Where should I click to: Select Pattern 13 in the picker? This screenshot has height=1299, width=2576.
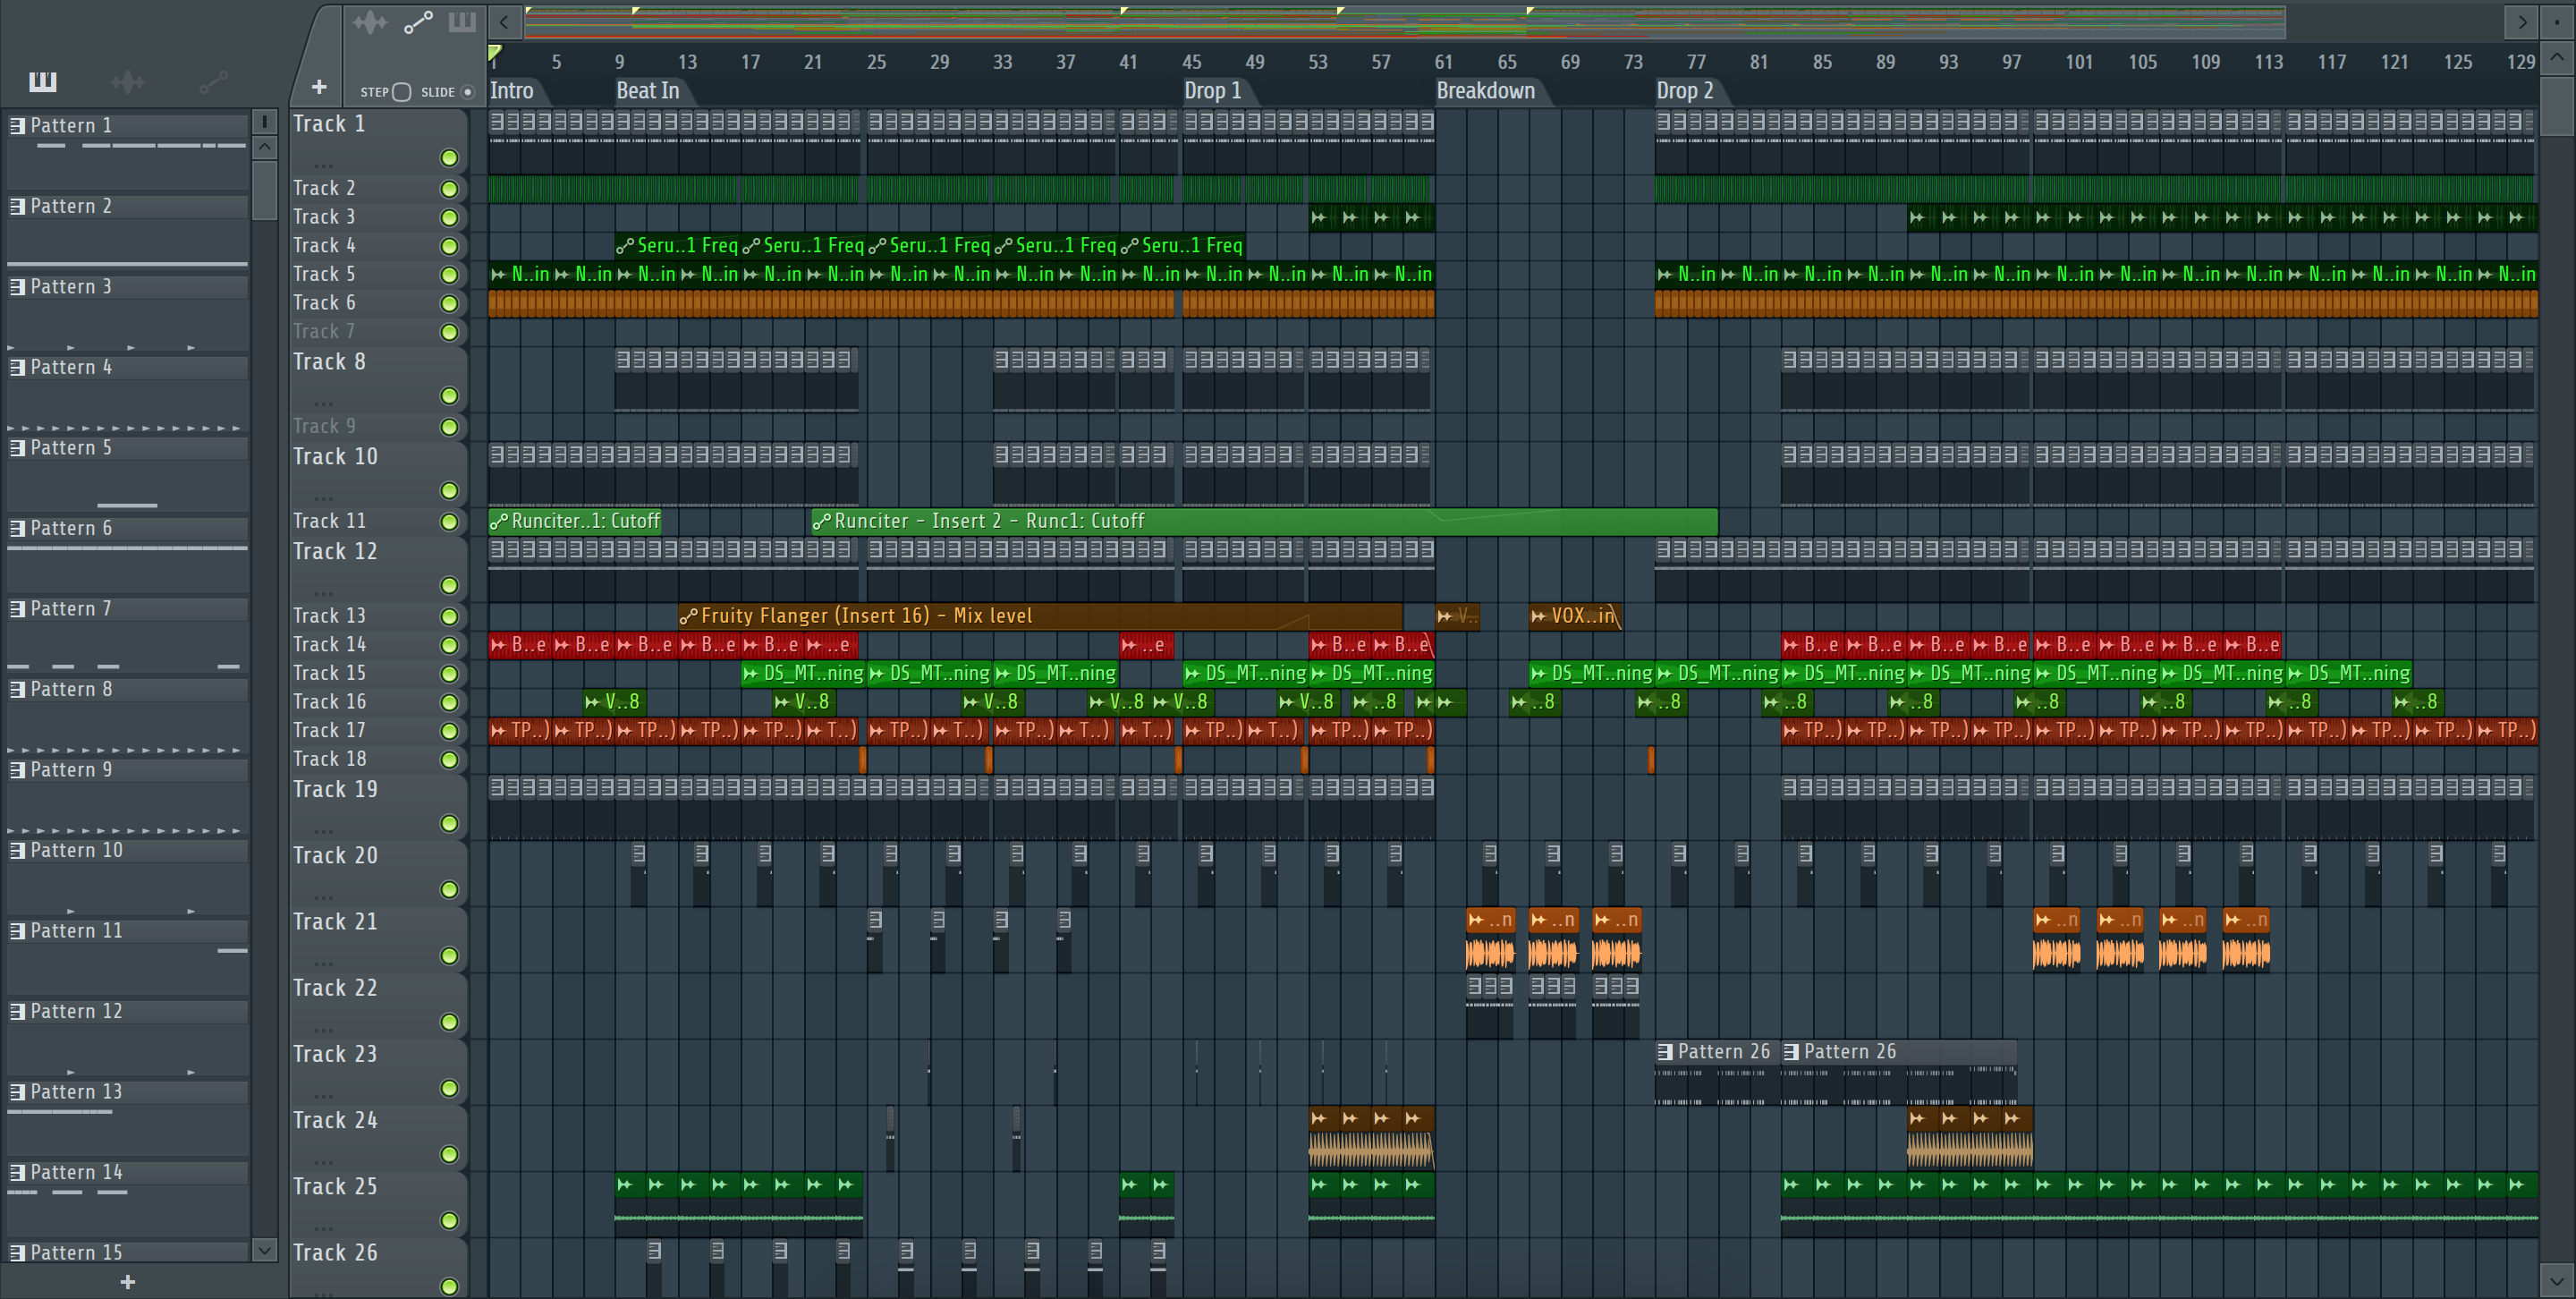(127, 1092)
